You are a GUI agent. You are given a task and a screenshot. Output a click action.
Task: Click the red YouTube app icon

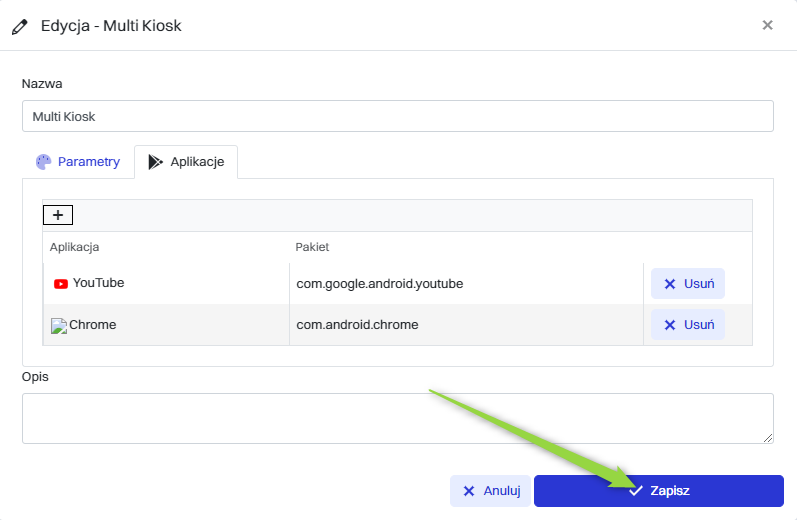point(61,284)
